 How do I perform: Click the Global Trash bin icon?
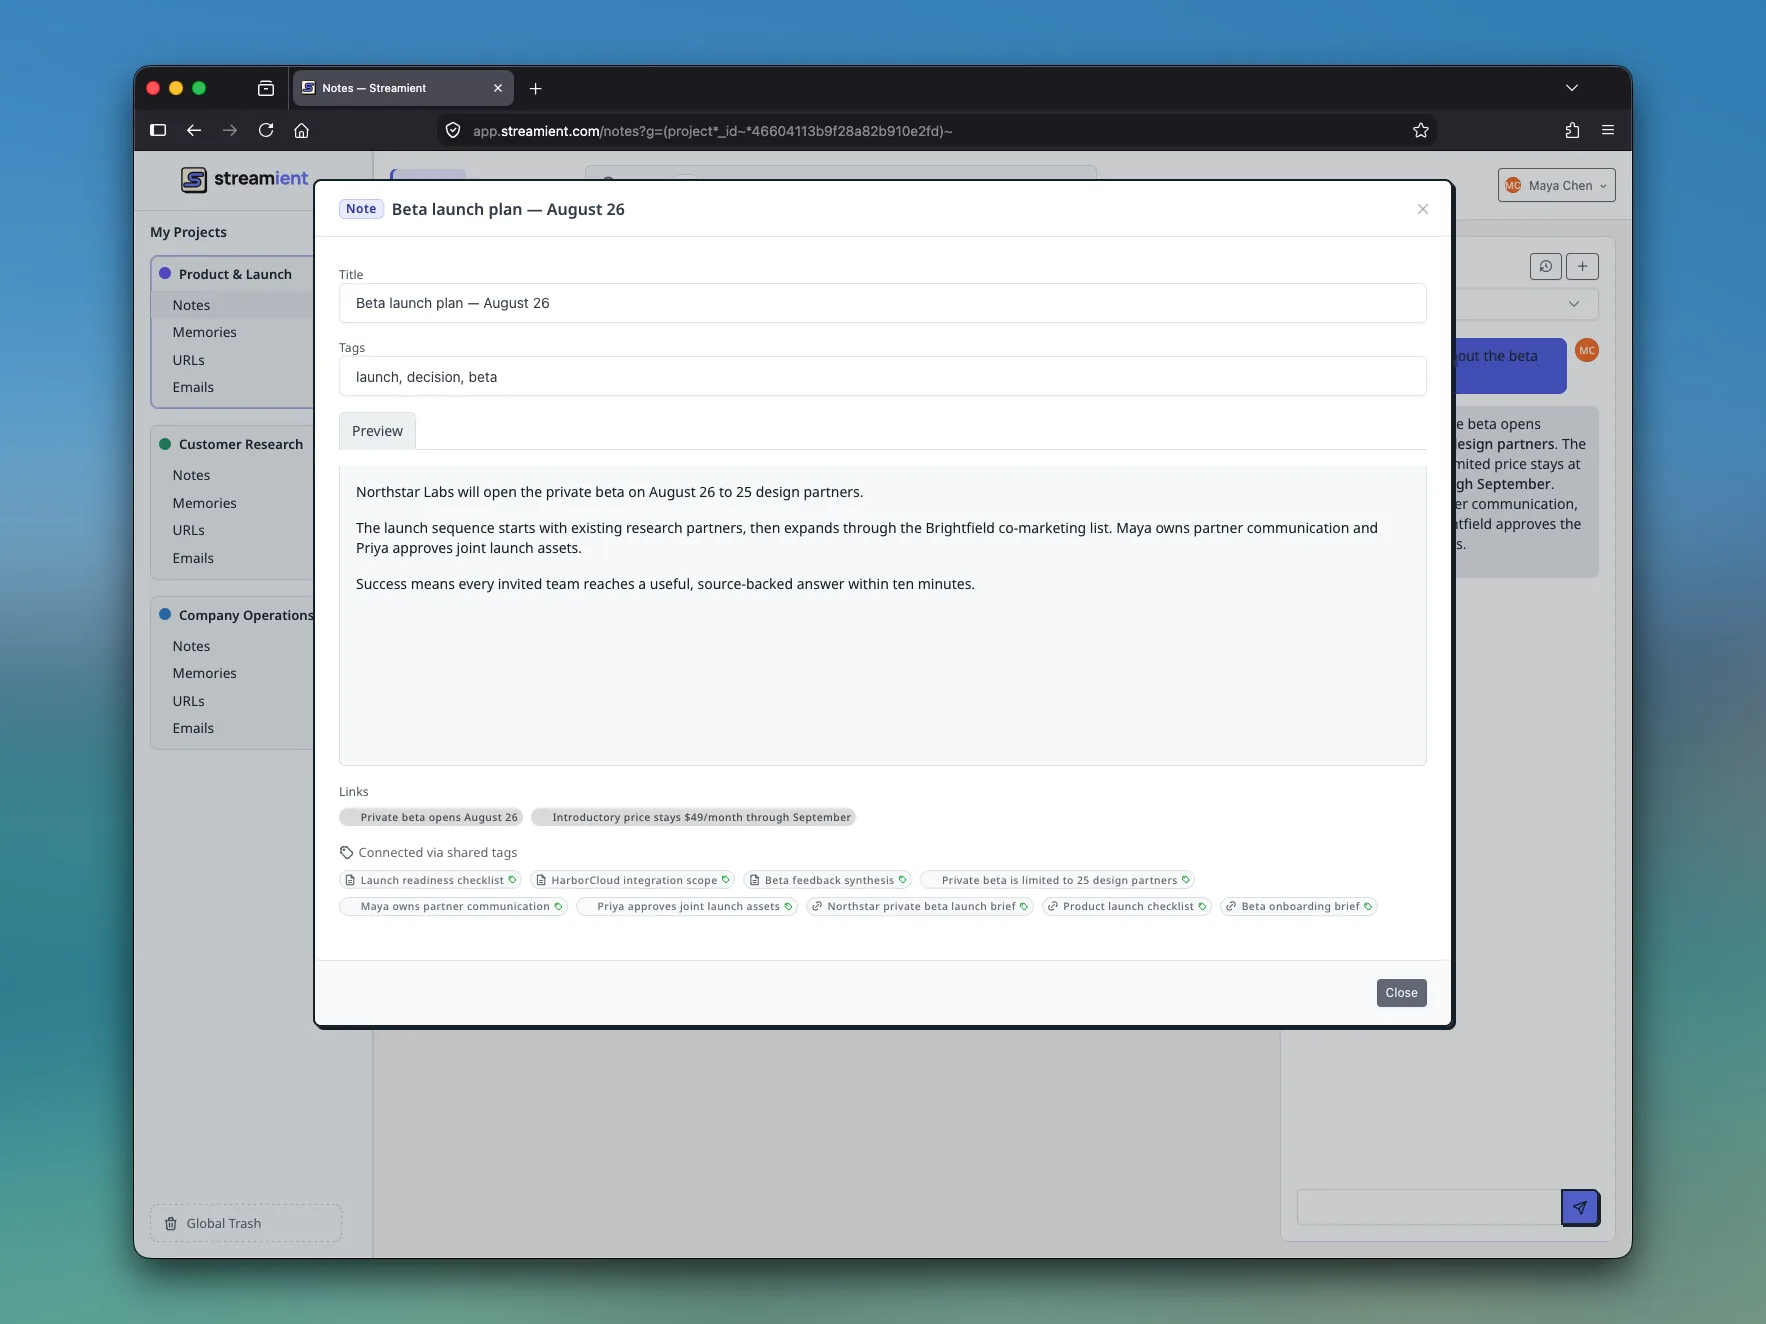[171, 1223]
